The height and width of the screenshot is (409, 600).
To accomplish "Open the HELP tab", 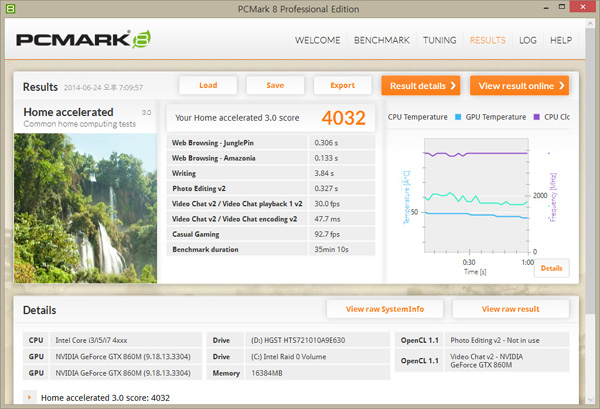I will tap(561, 40).
